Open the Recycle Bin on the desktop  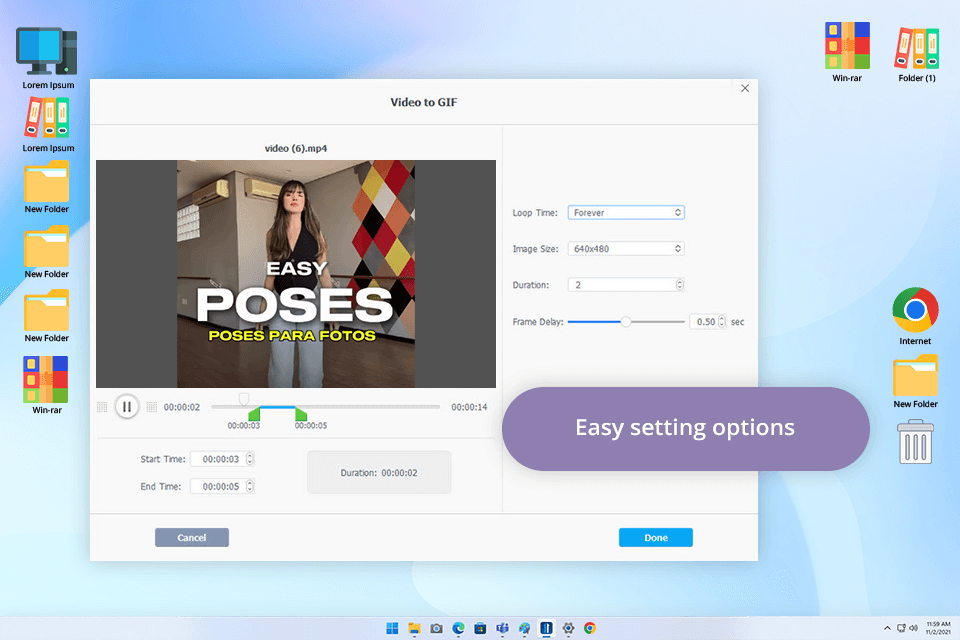[x=915, y=442]
